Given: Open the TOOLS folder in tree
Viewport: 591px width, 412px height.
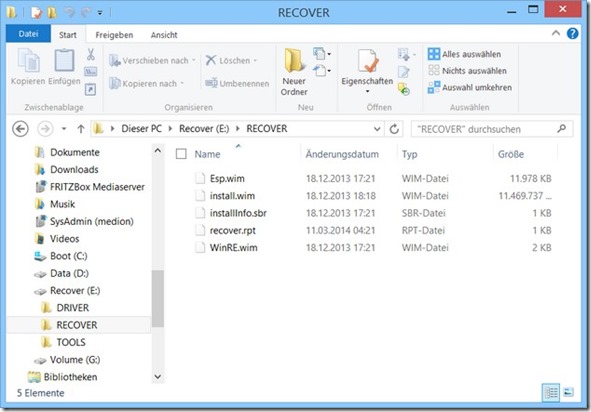Looking at the screenshot, I should (71, 342).
